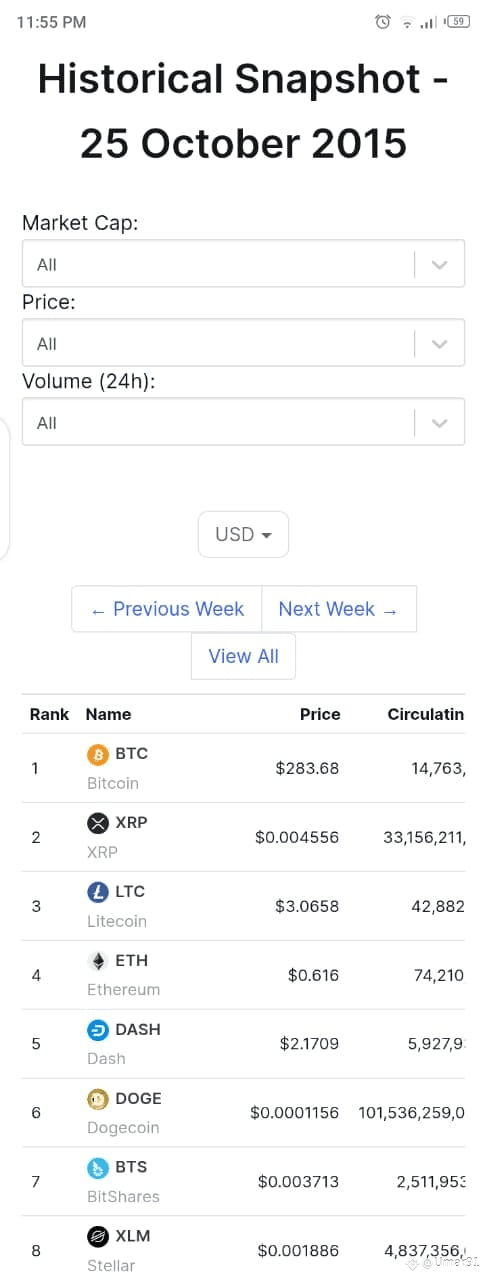Click the BitShares logo icon
Image resolution: width=487 pixels, height=1280 pixels.
point(98,1168)
